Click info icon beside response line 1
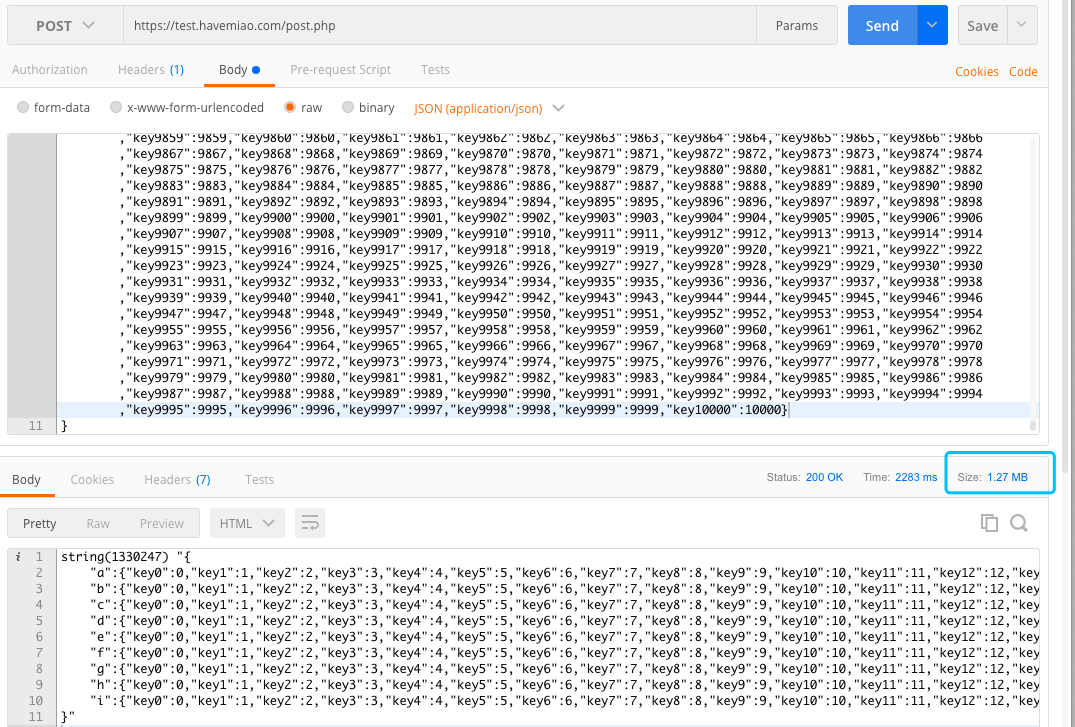This screenshot has height=727, width=1075. [18, 557]
